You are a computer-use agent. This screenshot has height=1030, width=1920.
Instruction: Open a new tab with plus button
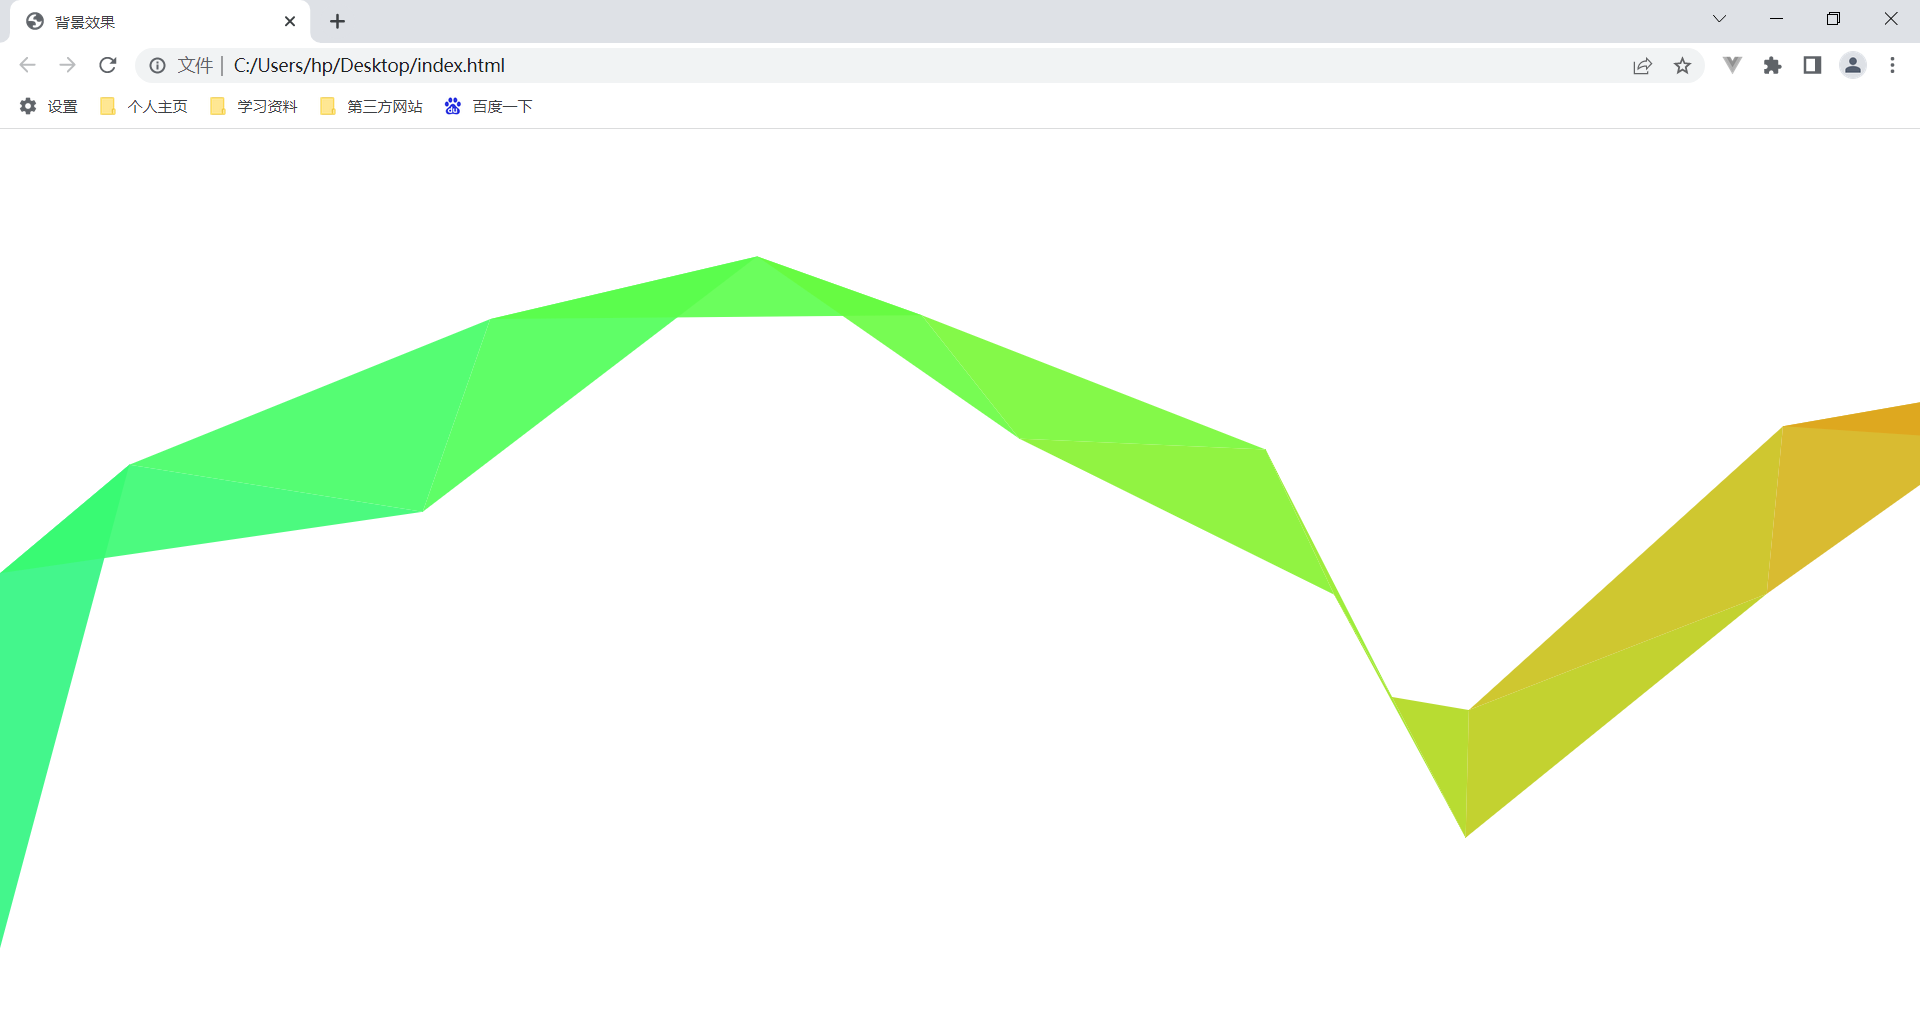click(x=338, y=21)
